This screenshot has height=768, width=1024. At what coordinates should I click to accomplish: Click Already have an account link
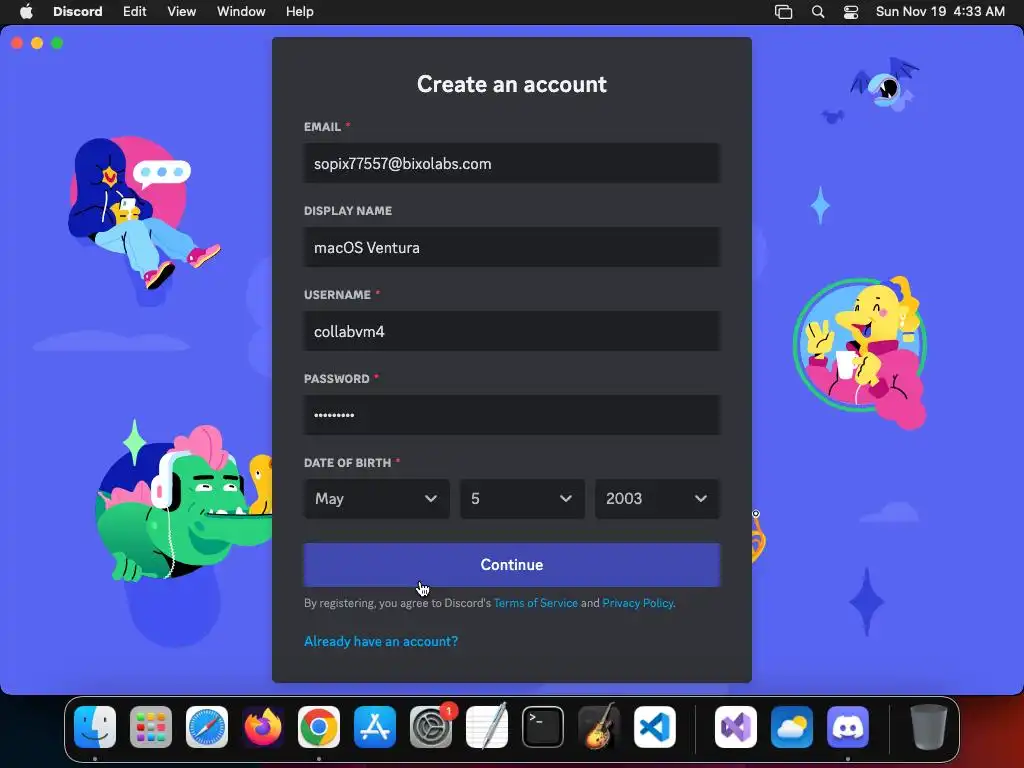[381, 641]
